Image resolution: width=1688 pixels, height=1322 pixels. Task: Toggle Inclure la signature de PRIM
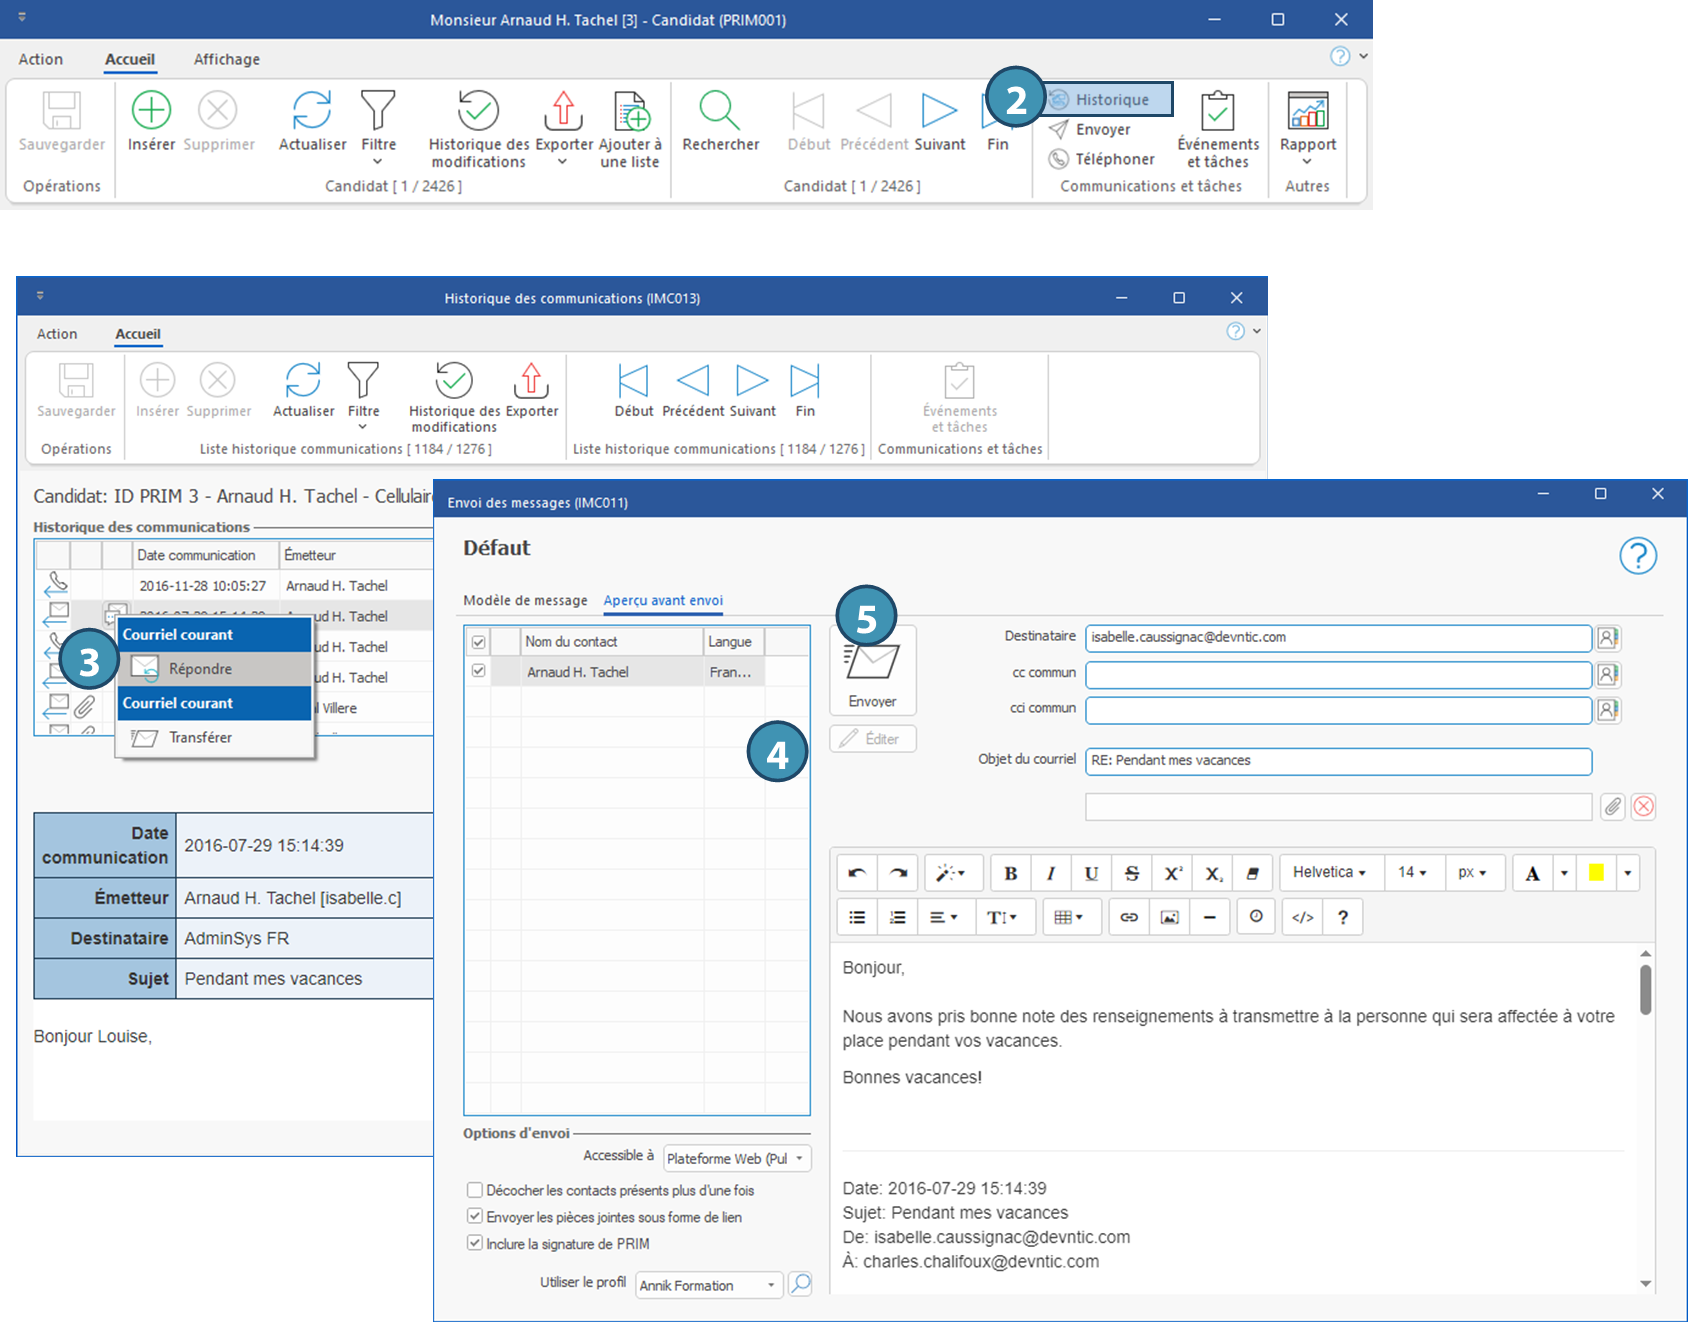point(475,1243)
